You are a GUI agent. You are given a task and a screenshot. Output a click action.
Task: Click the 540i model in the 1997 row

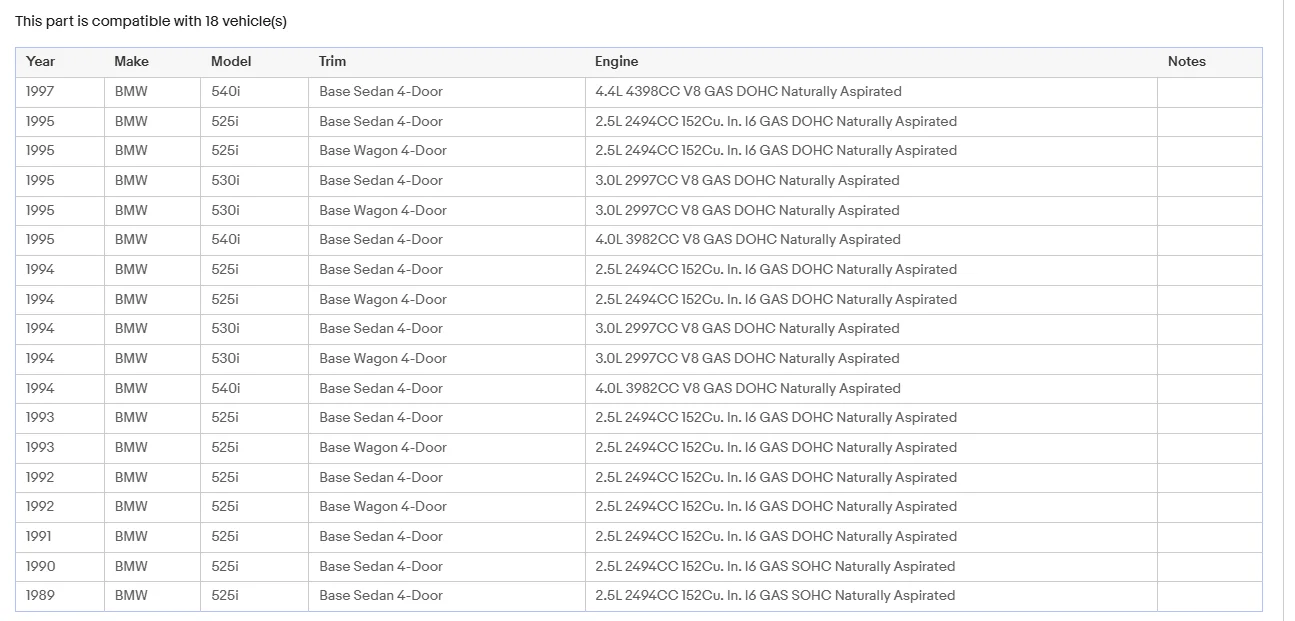coord(226,92)
